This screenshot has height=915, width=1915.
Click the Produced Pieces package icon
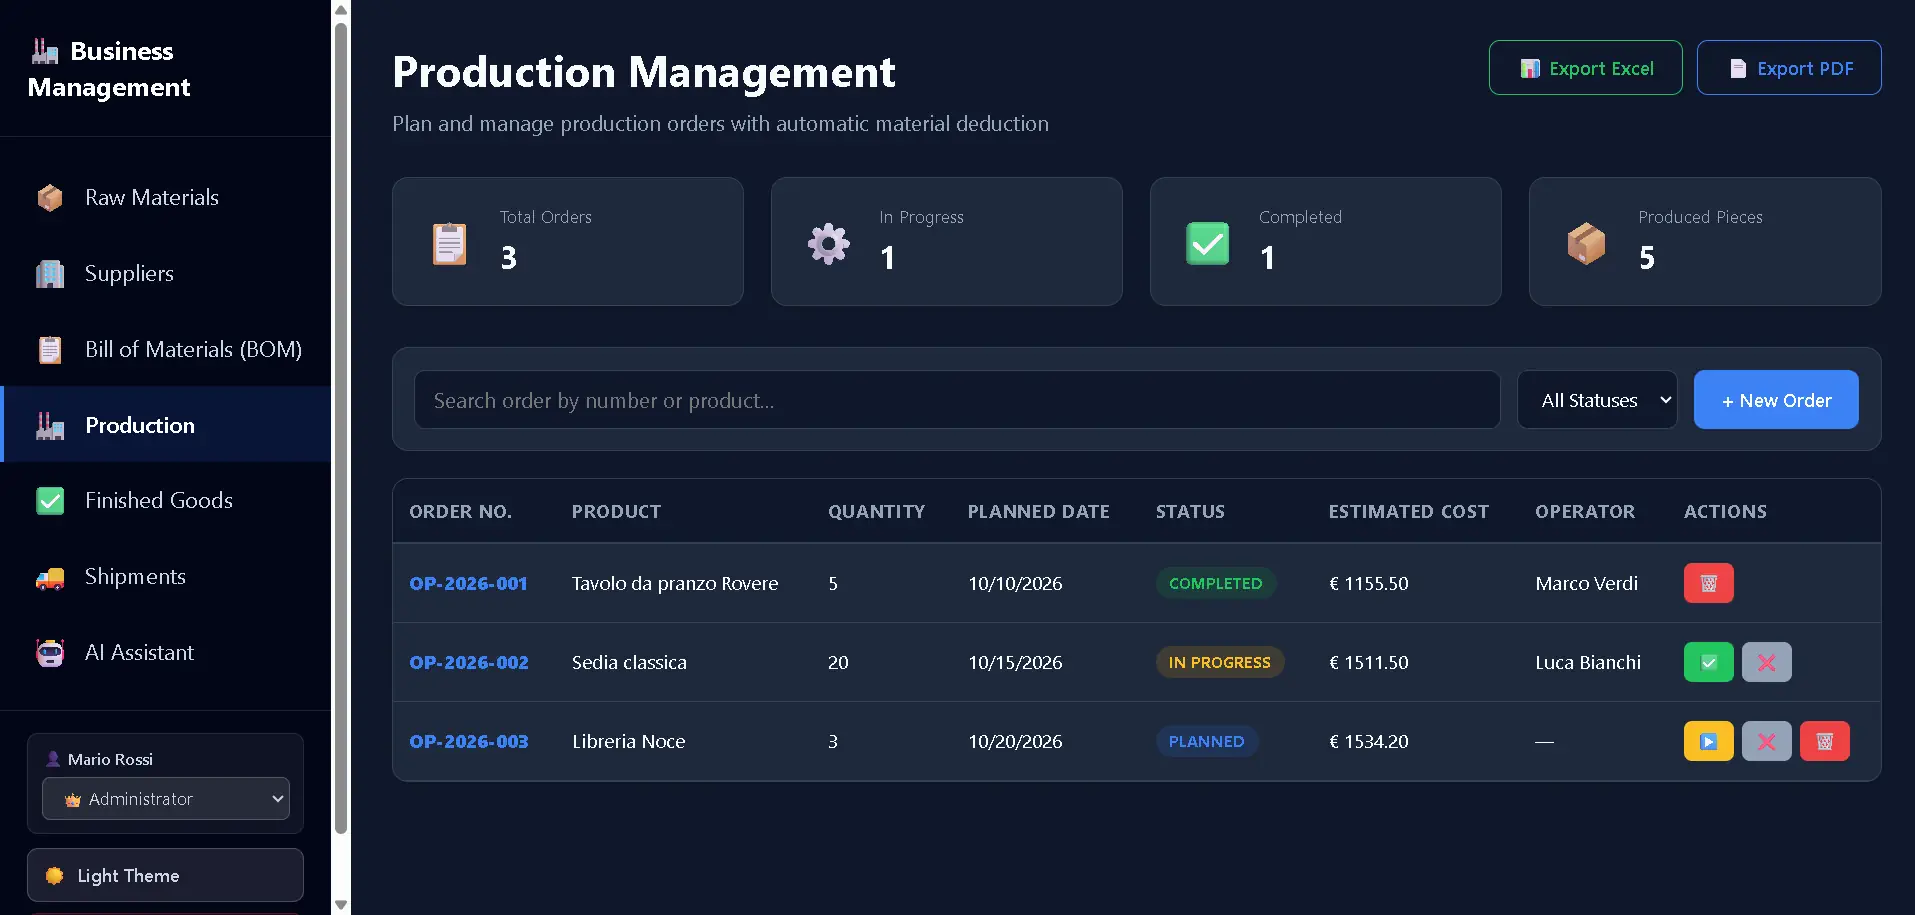tap(1586, 243)
